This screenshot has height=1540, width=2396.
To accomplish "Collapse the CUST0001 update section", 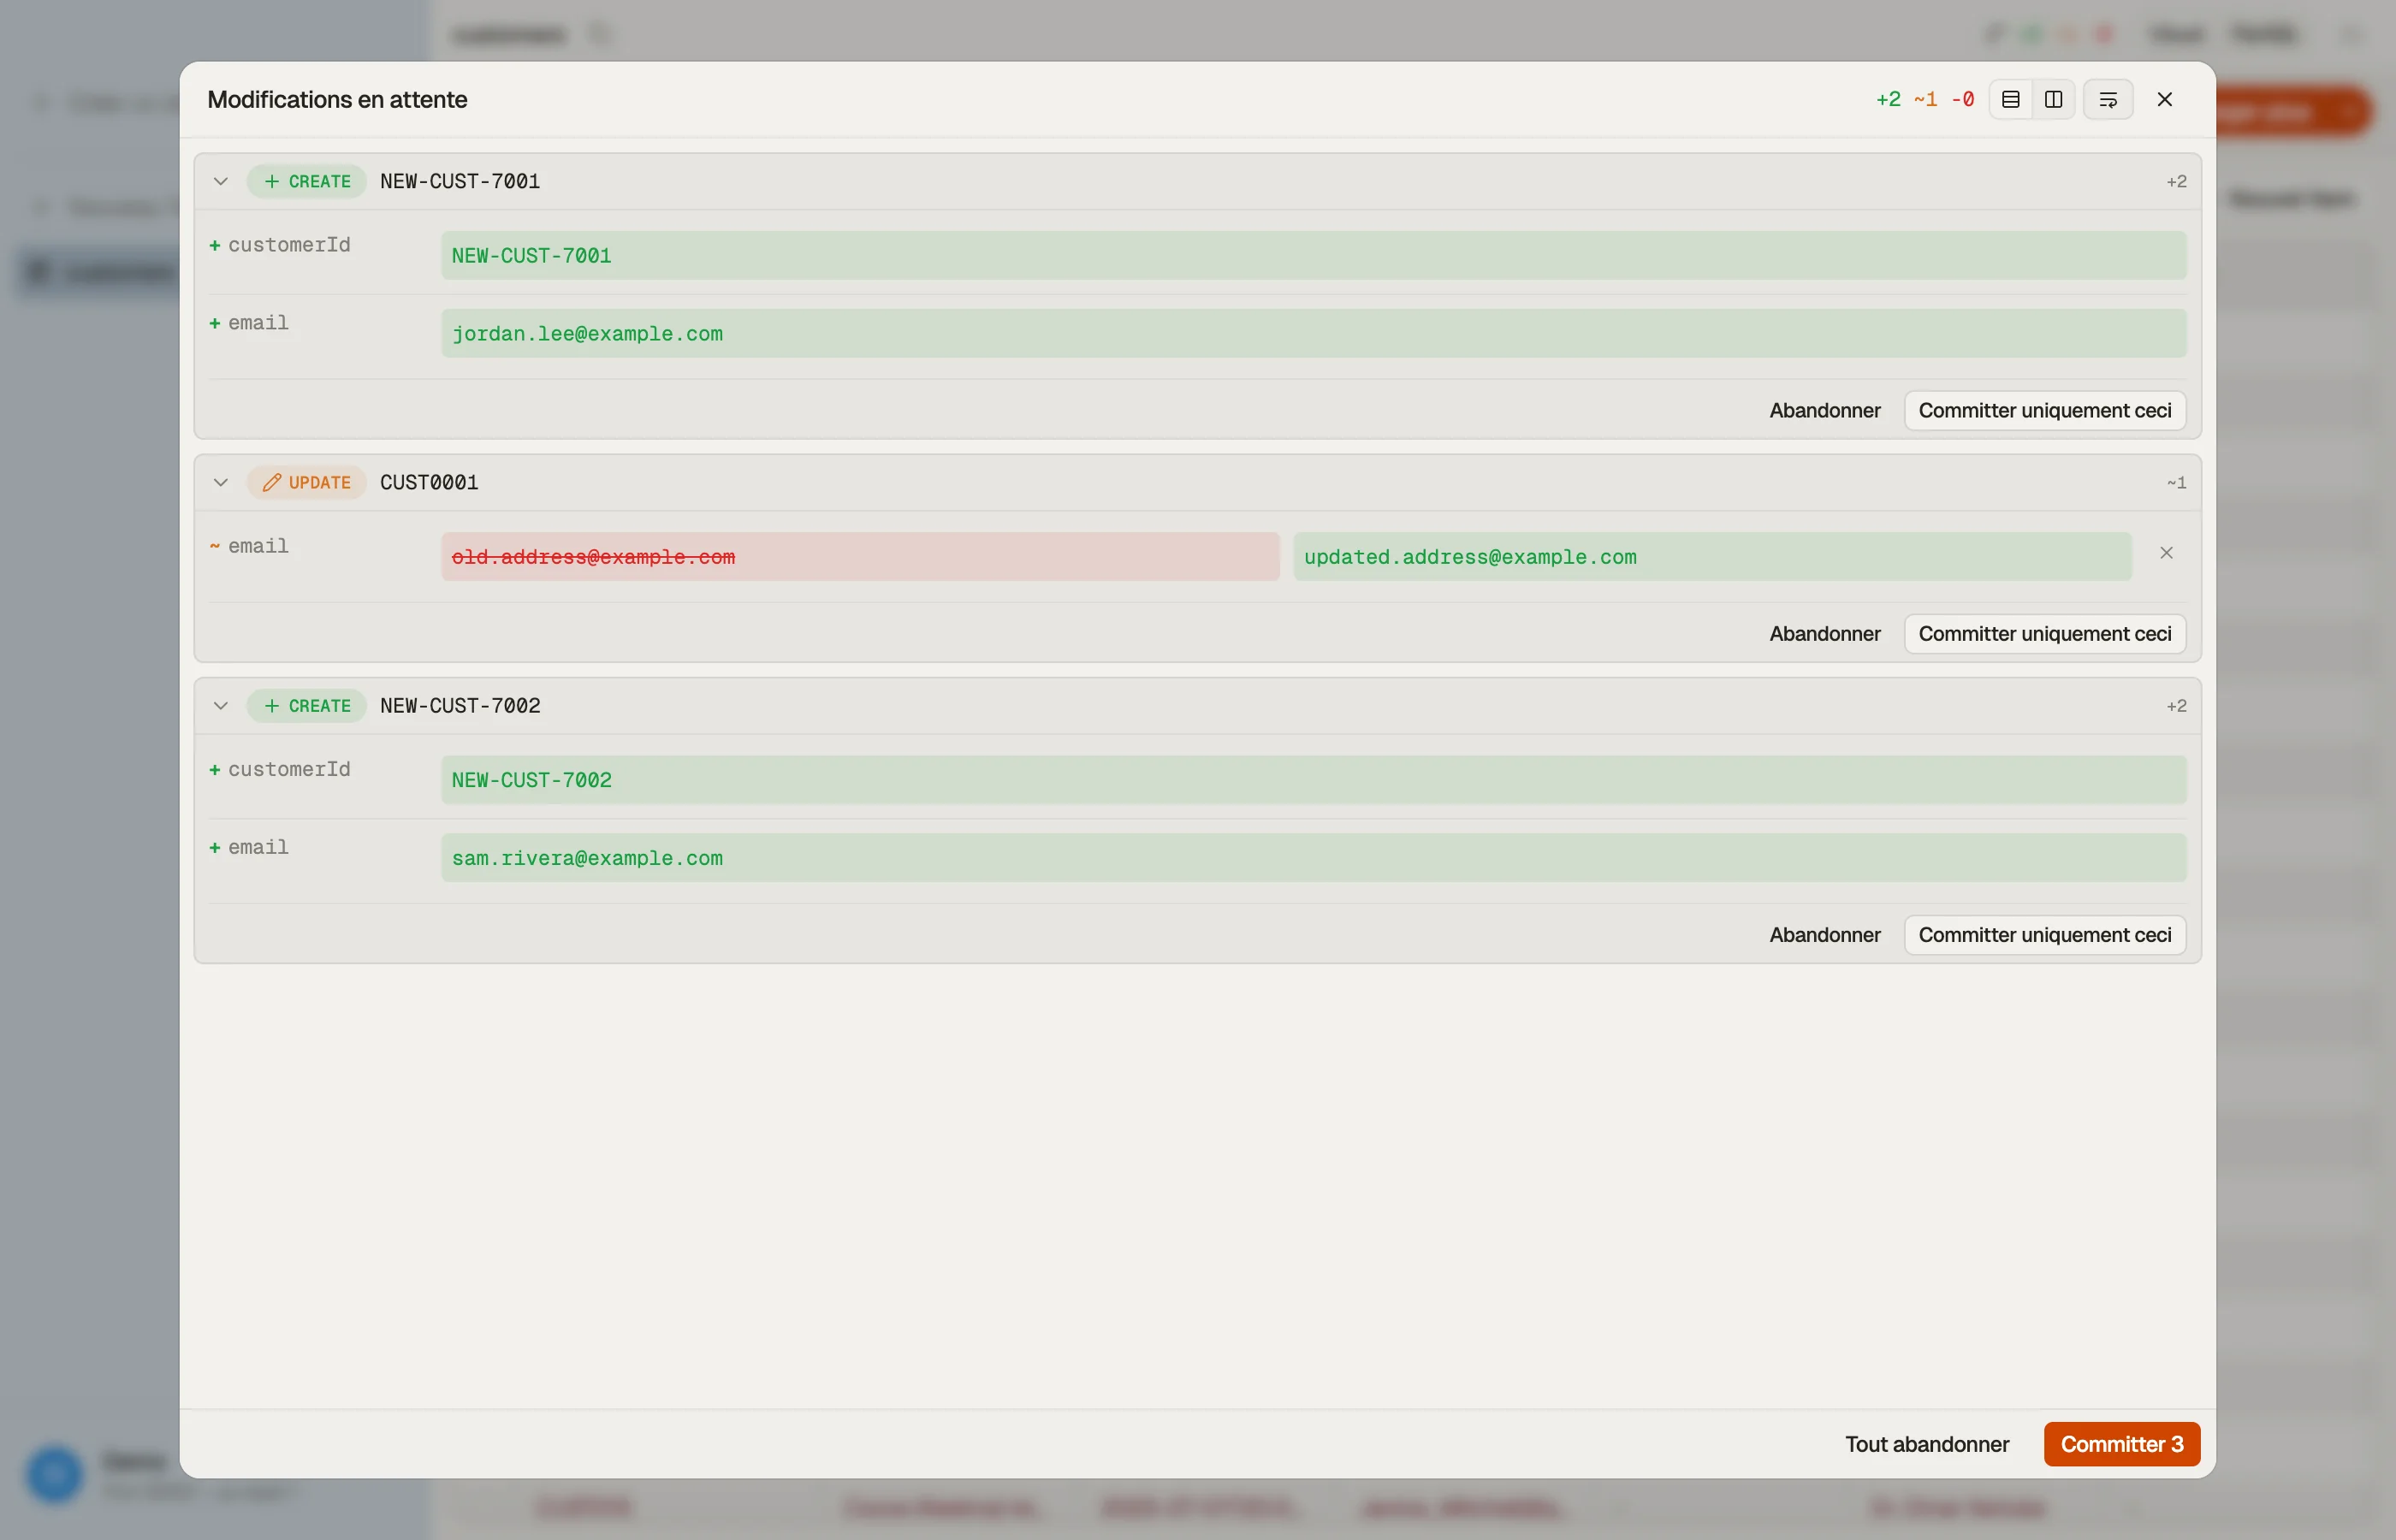I will tap(221, 482).
